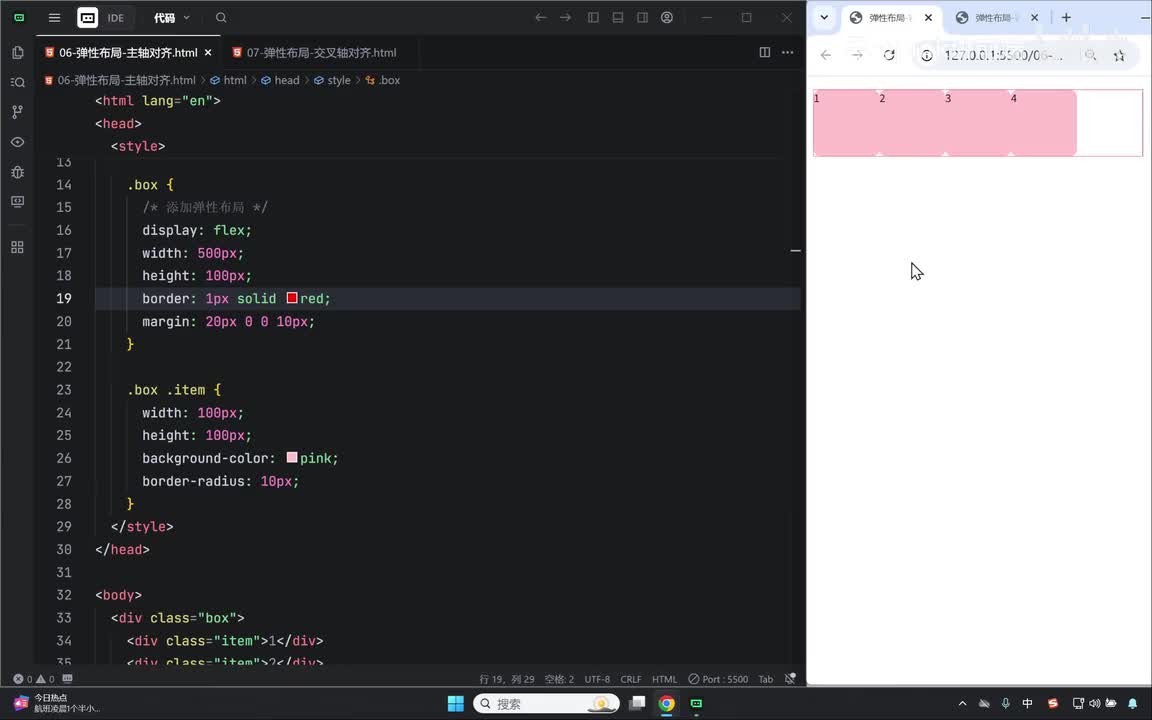Screen dimensions: 1152x720
Task: Click the IDE mode icon
Action: (x=87, y=18)
